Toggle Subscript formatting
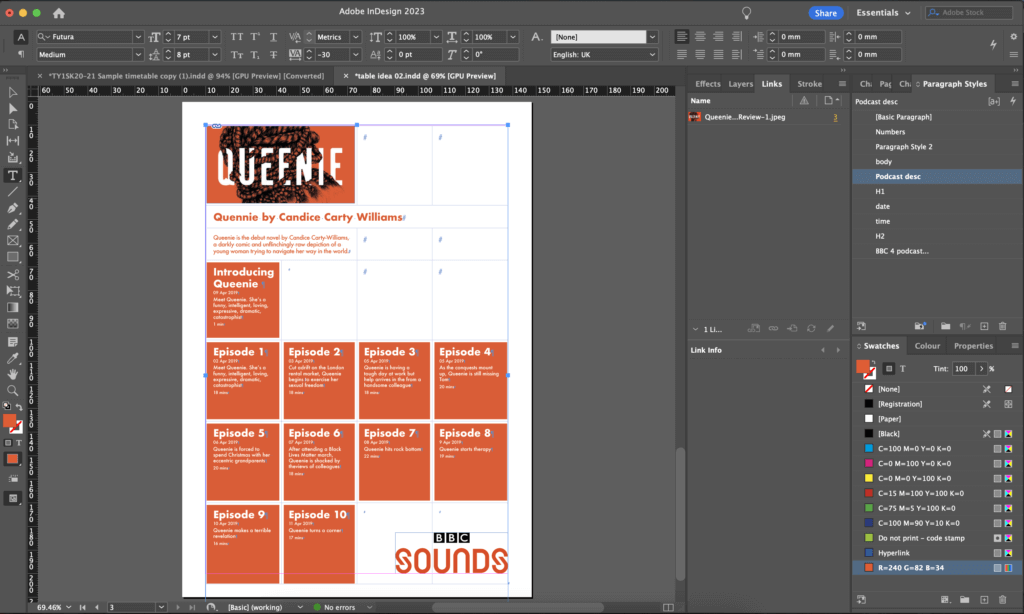Screen dimensions: 1024x614 (x=255, y=55)
